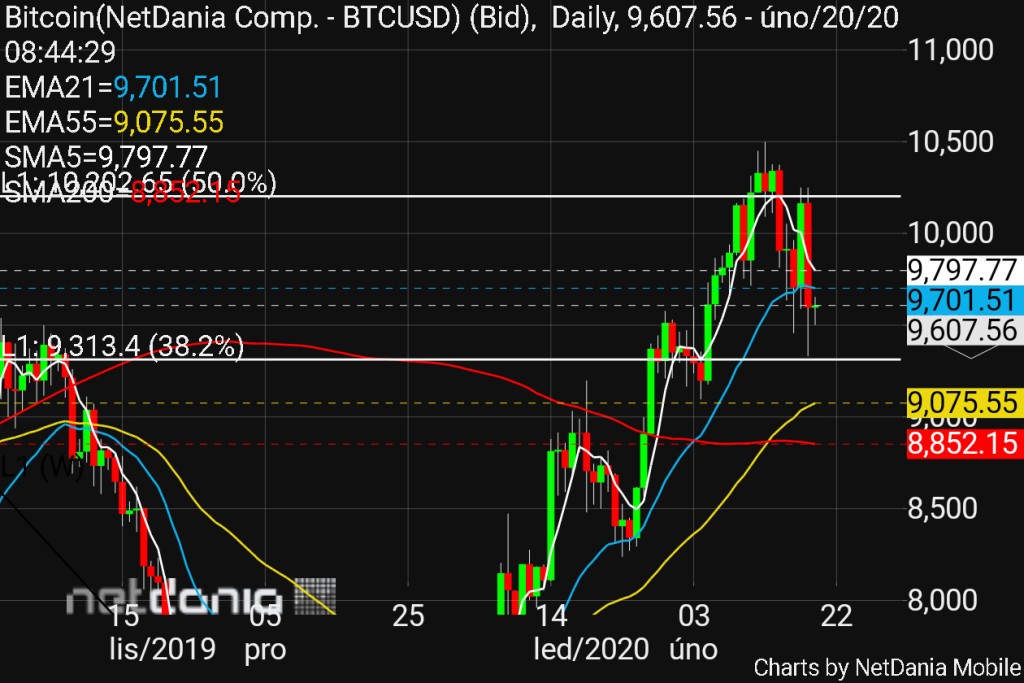Click the 8,000 price axis label
The height and width of the screenshot is (683, 1024).
click(942, 600)
